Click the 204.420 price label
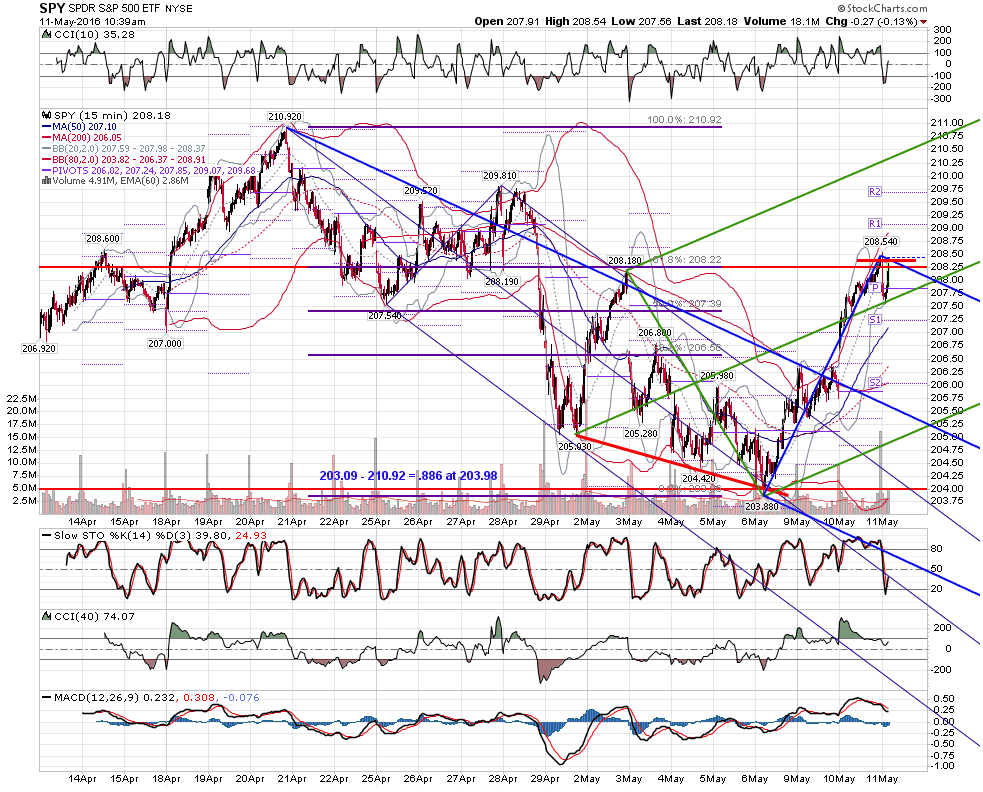The width and height of the screenshot is (983, 792). point(699,478)
